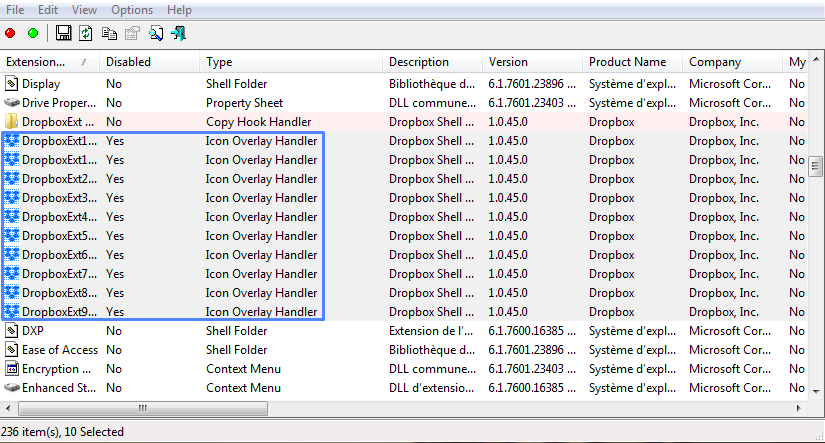This screenshot has height=443, width=825.
Task: Open the View menu
Action: pyautogui.click(x=84, y=9)
